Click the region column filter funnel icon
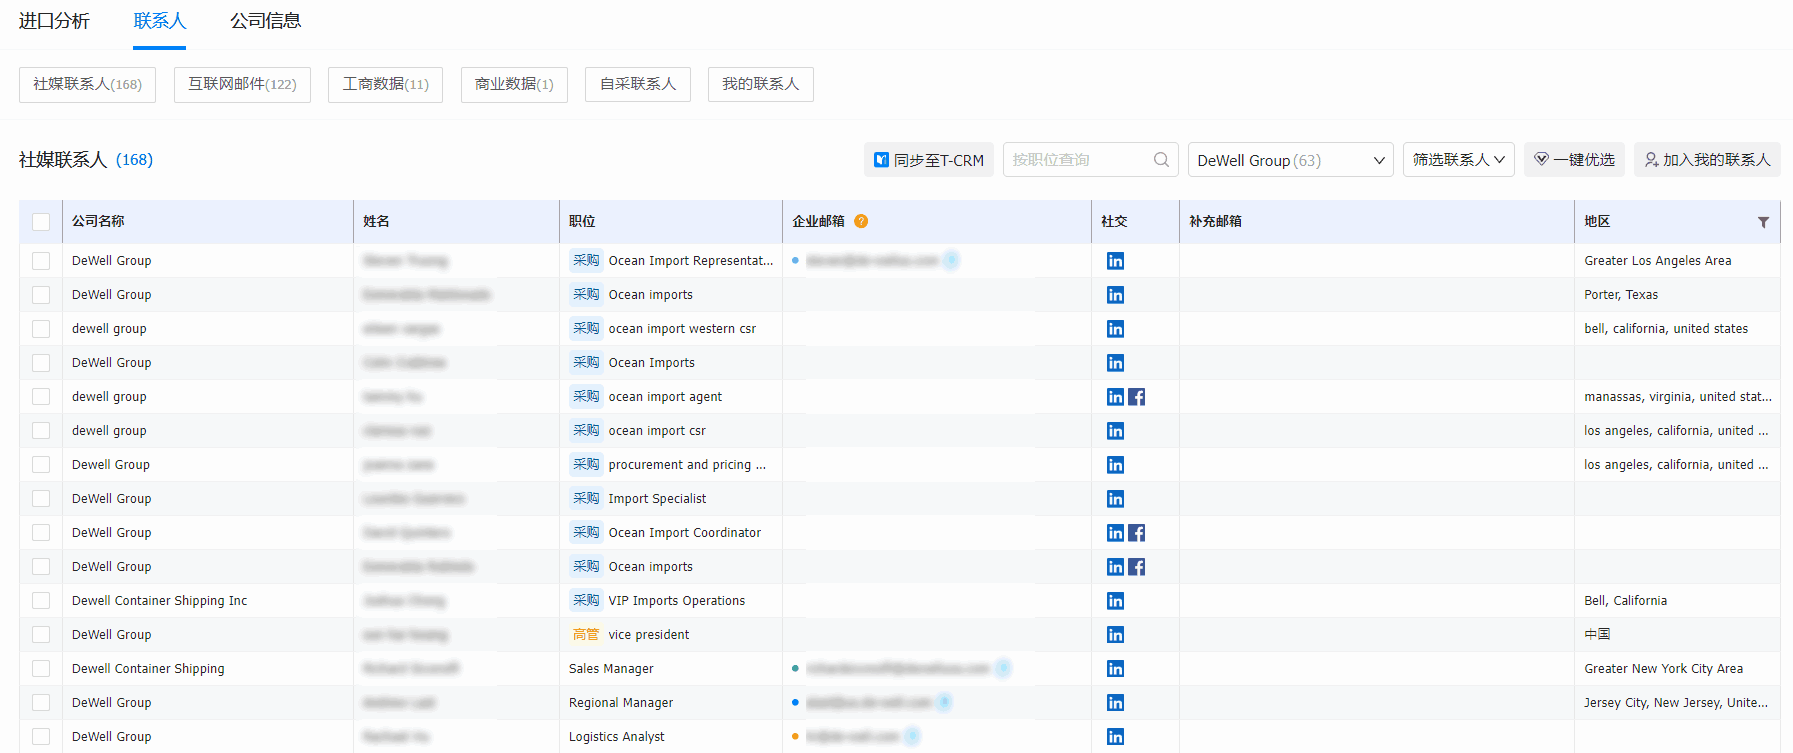 click(x=1763, y=222)
